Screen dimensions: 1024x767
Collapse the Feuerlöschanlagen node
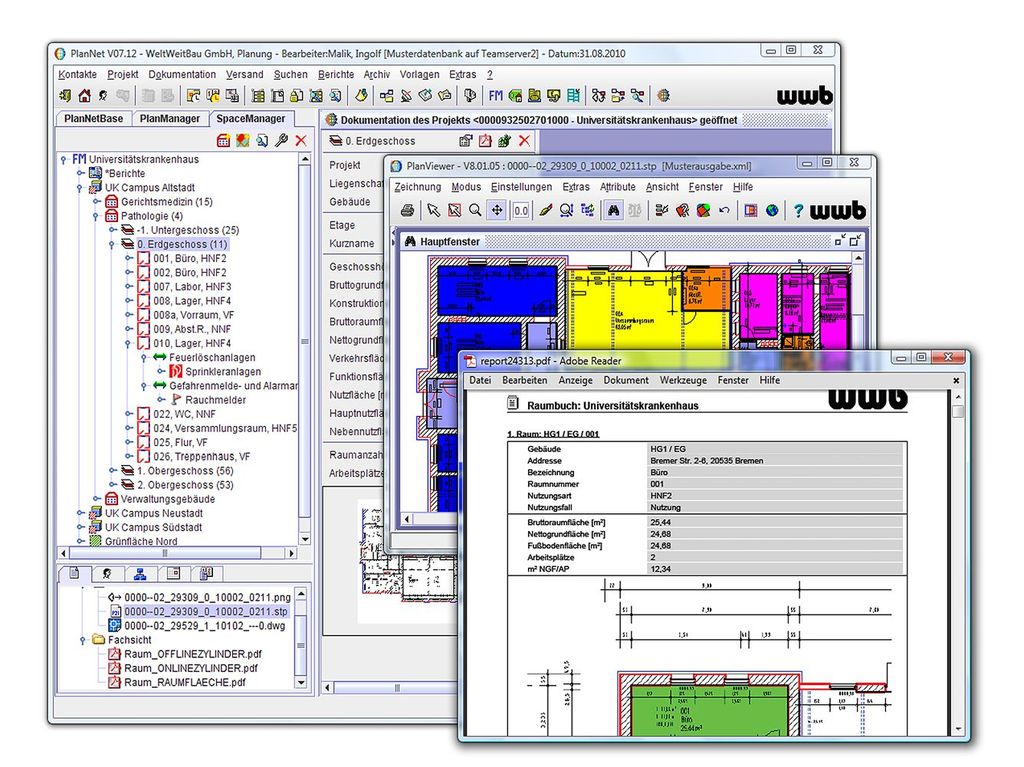click(x=144, y=358)
